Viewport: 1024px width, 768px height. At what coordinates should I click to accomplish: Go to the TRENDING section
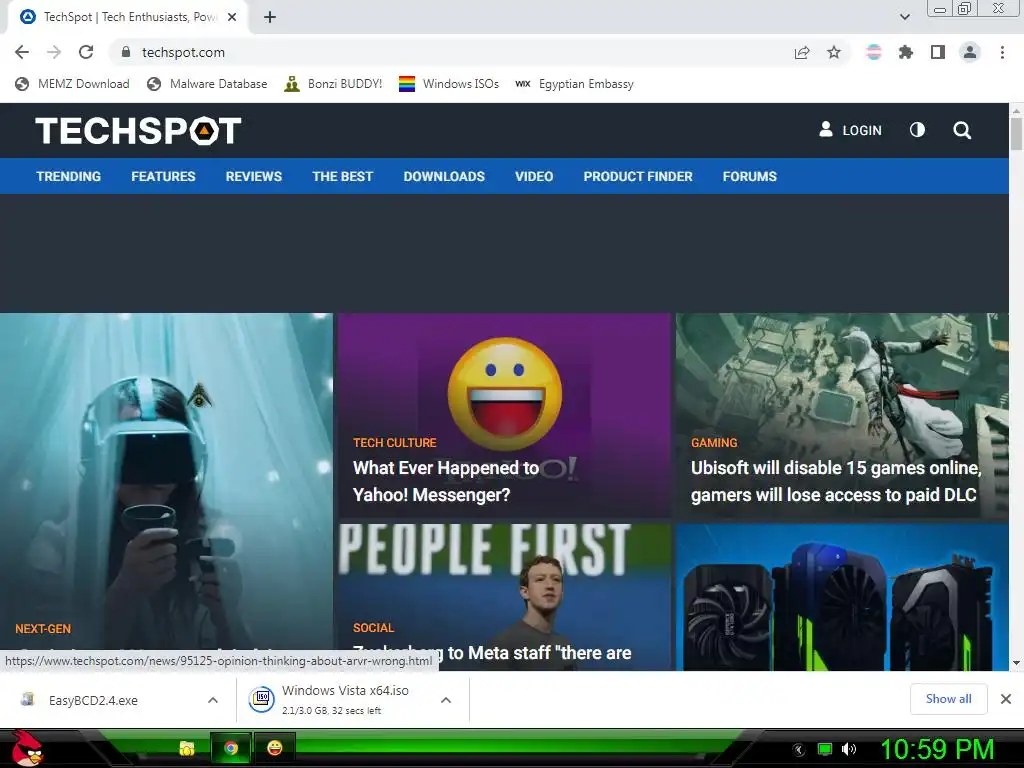[x=69, y=176]
